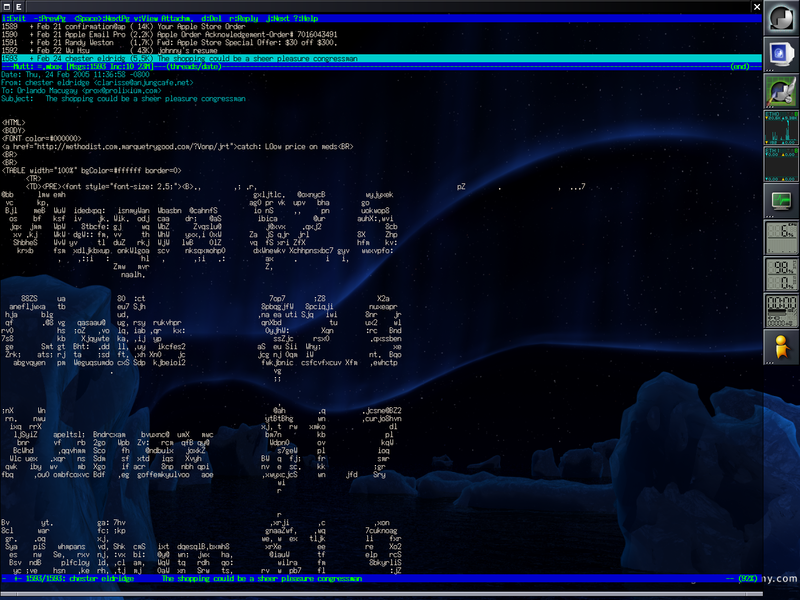800x600 pixels.
Task: Click the ETH1 network monitor dockapp
Action: tap(781, 164)
